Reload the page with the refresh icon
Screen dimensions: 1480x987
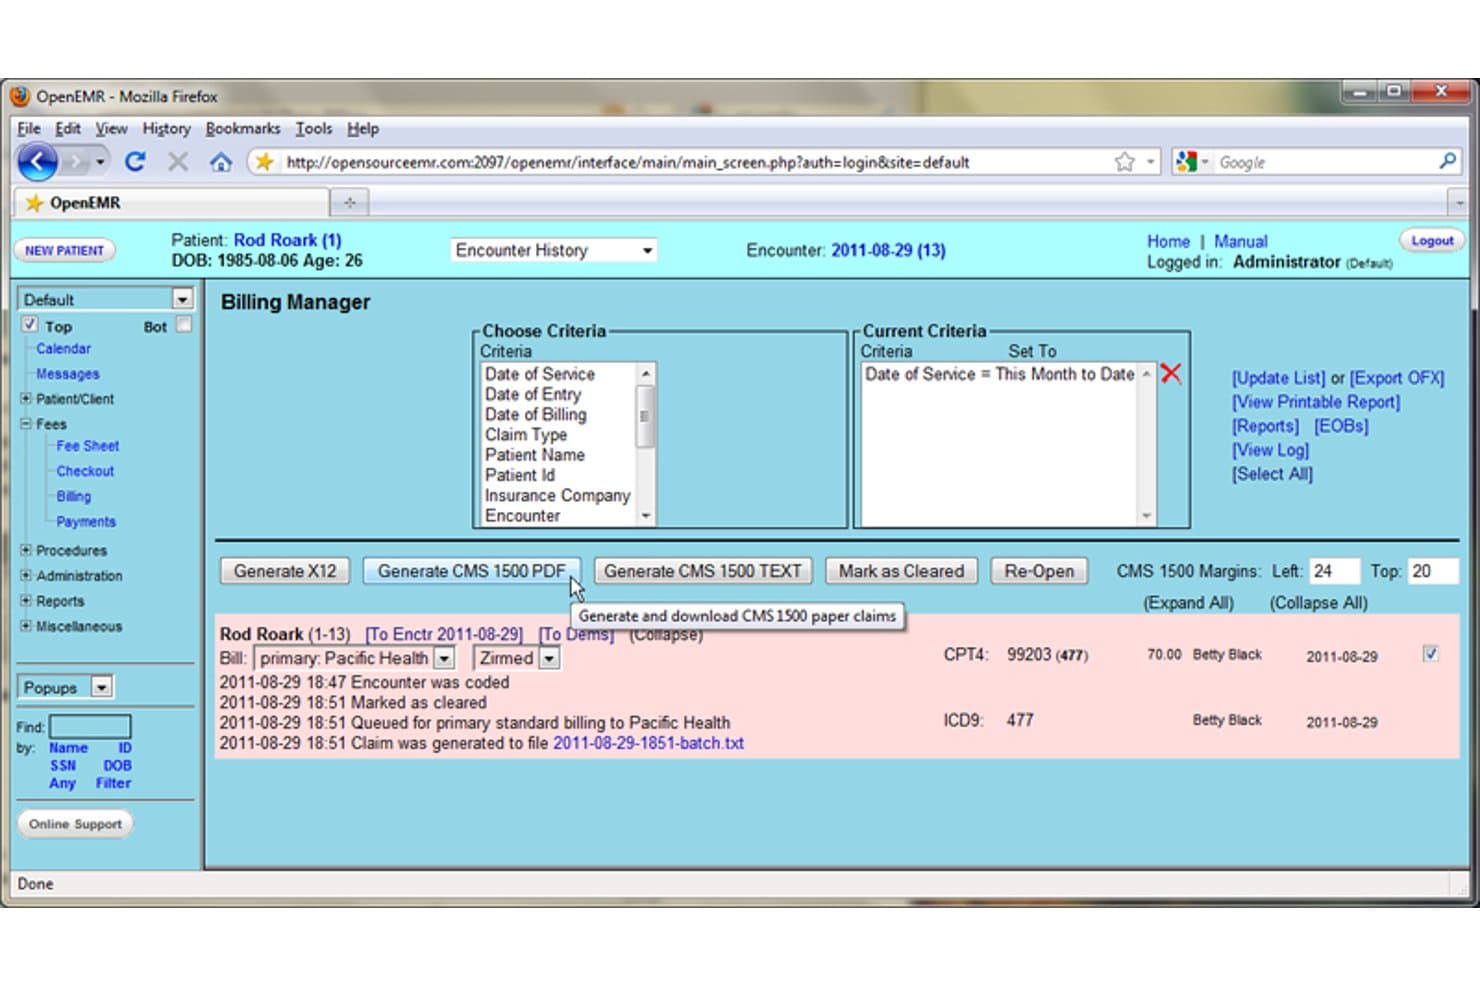(135, 161)
